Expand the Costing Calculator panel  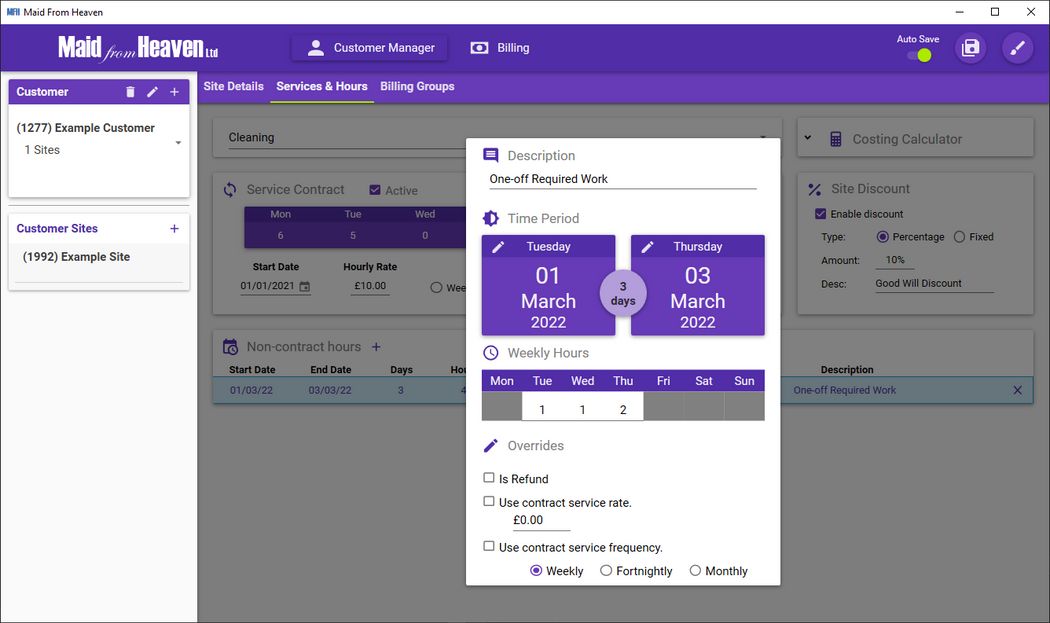click(x=808, y=139)
